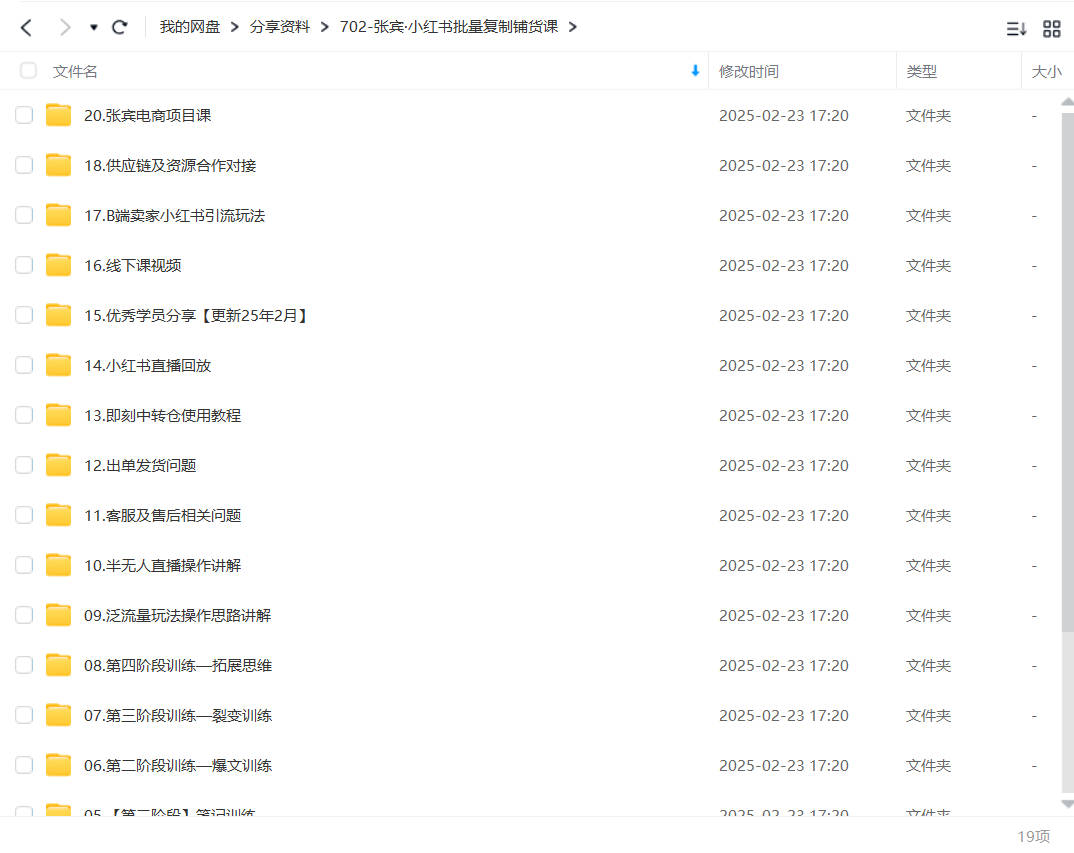The height and width of the screenshot is (853, 1074).
Task: Expand chevron after 702-张宾 breadcrumb
Action: 573,27
